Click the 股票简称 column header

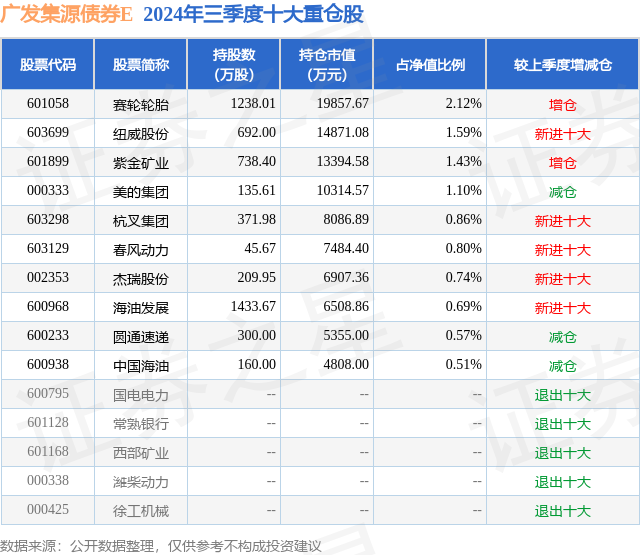(141, 64)
